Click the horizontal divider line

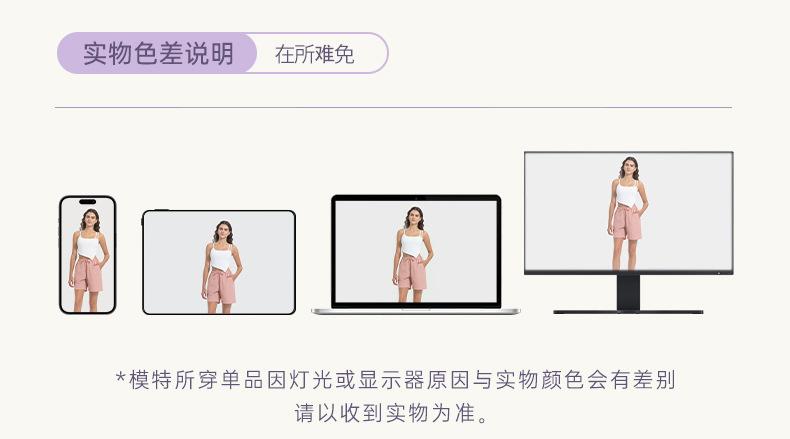tap(393, 107)
